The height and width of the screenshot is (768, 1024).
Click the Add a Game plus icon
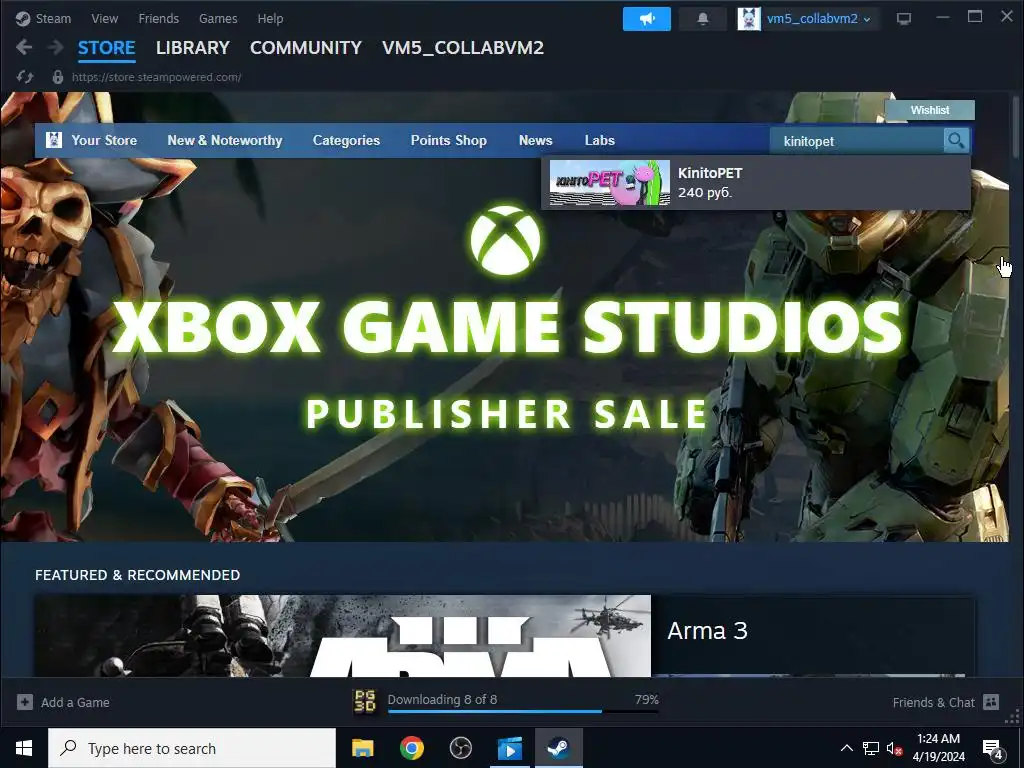(x=25, y=702)
